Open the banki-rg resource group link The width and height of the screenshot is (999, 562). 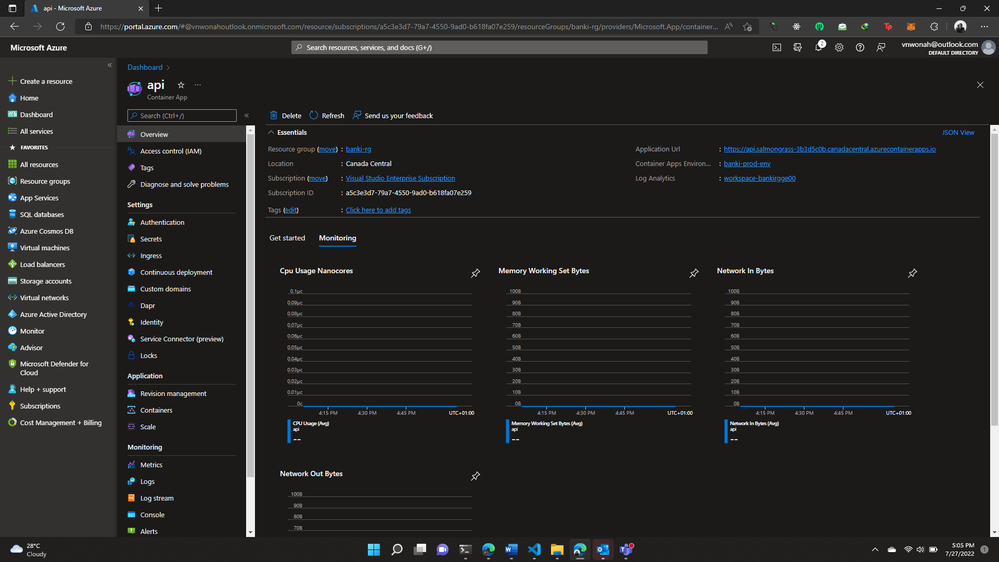(x=358, y=149)
